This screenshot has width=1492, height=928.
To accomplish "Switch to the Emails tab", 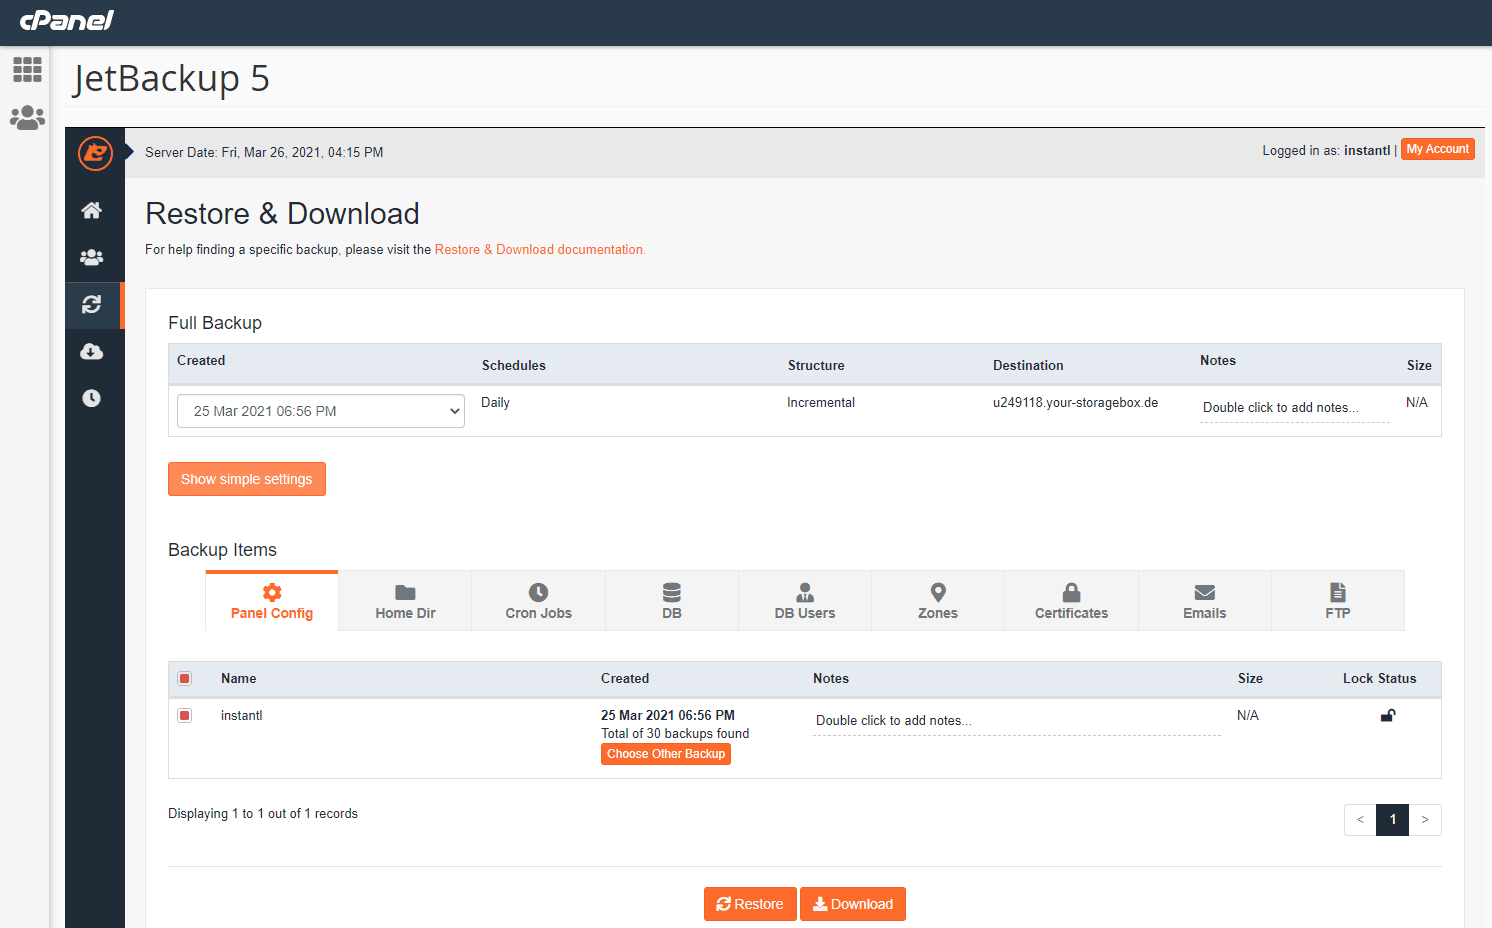I will point(1205,601).
